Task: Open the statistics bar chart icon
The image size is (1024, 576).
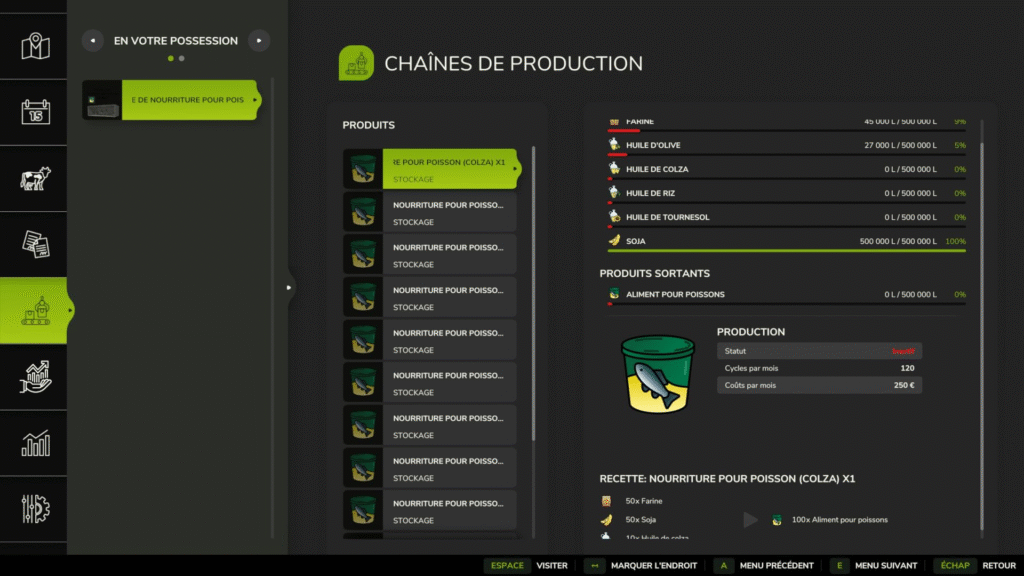Action: [35, 444]
